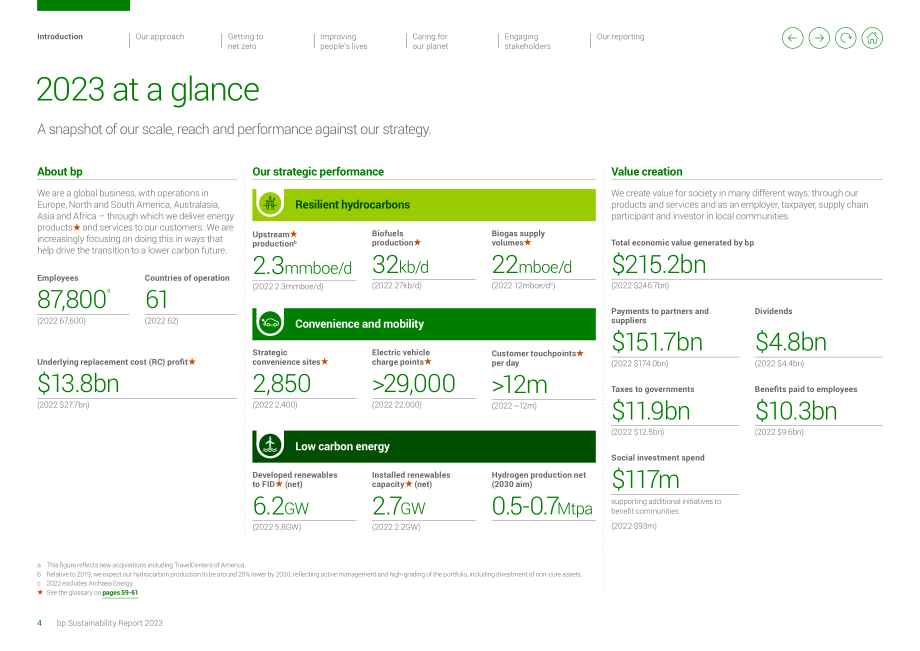Click the Upstream production 2.3mmboe/d value
Image resolution: width=920 pixels, height=651 pixels.
(302, 266)
